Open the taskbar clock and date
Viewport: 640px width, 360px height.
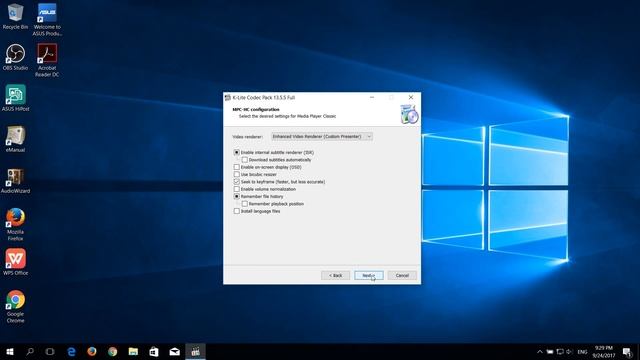tap(604, 352)
